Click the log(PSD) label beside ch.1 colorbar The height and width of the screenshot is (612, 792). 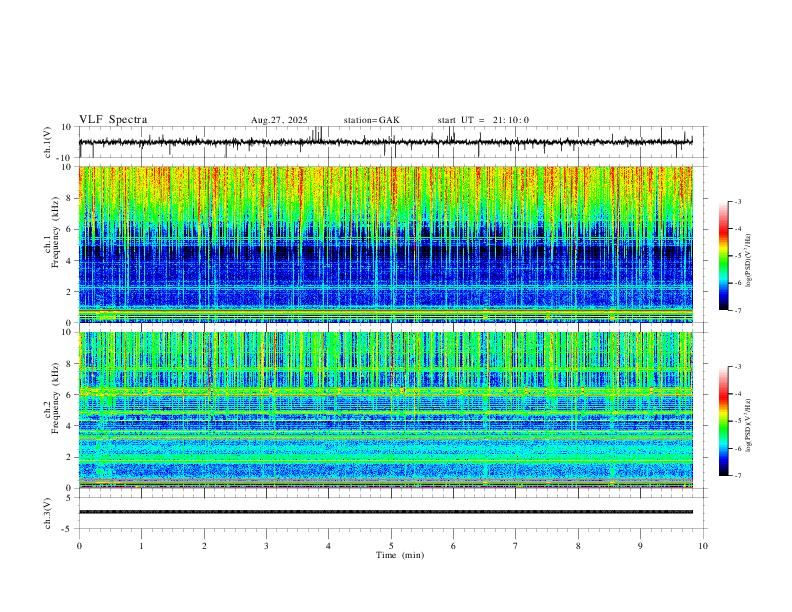[x=749, y=261]
